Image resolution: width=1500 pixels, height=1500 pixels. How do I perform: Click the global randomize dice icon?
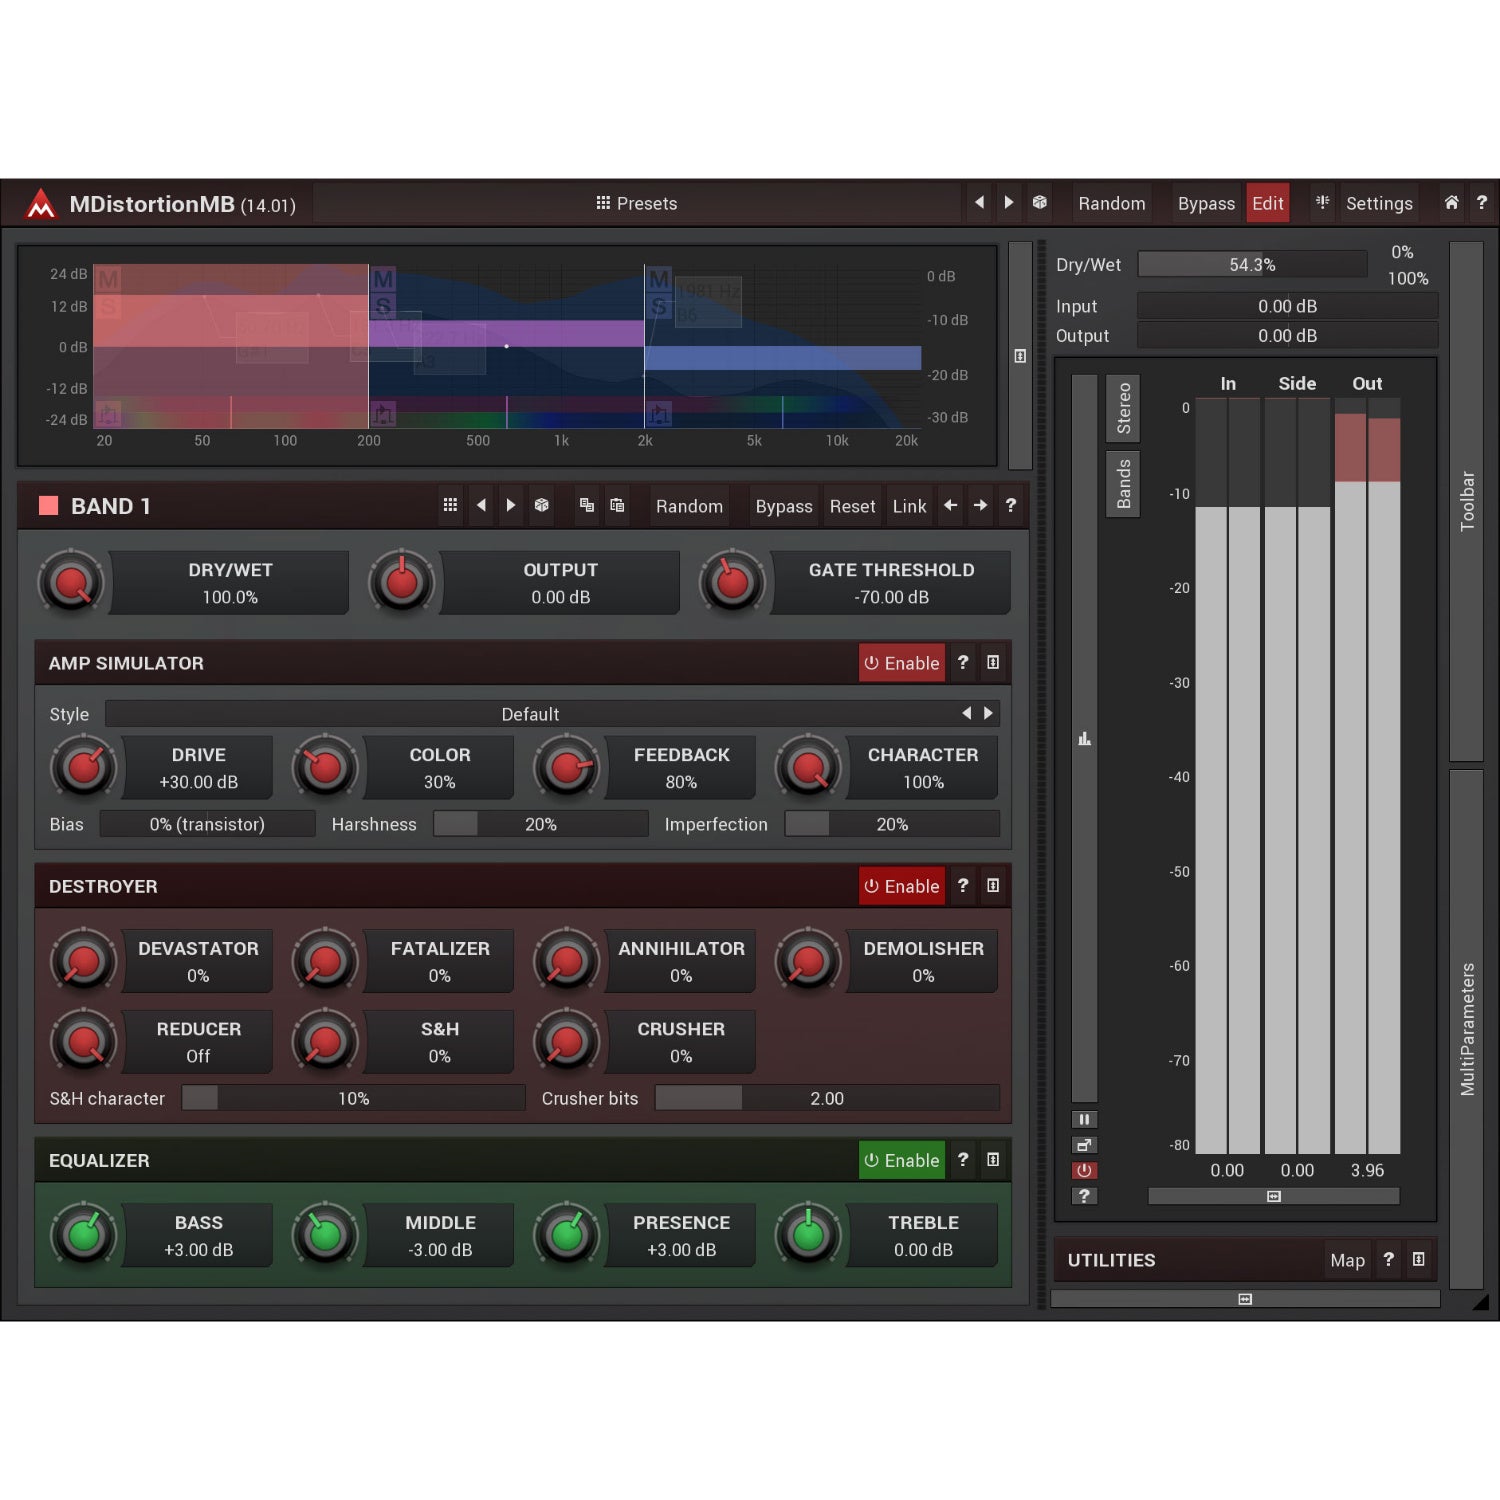(x=1040, y=203)
